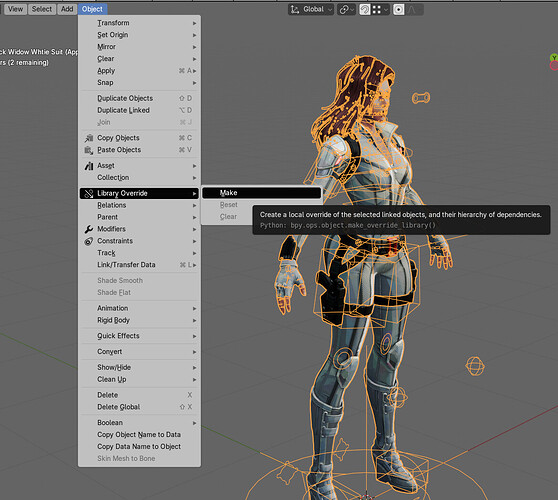Click the bone-shaped rig control near head

pos(421,98)
